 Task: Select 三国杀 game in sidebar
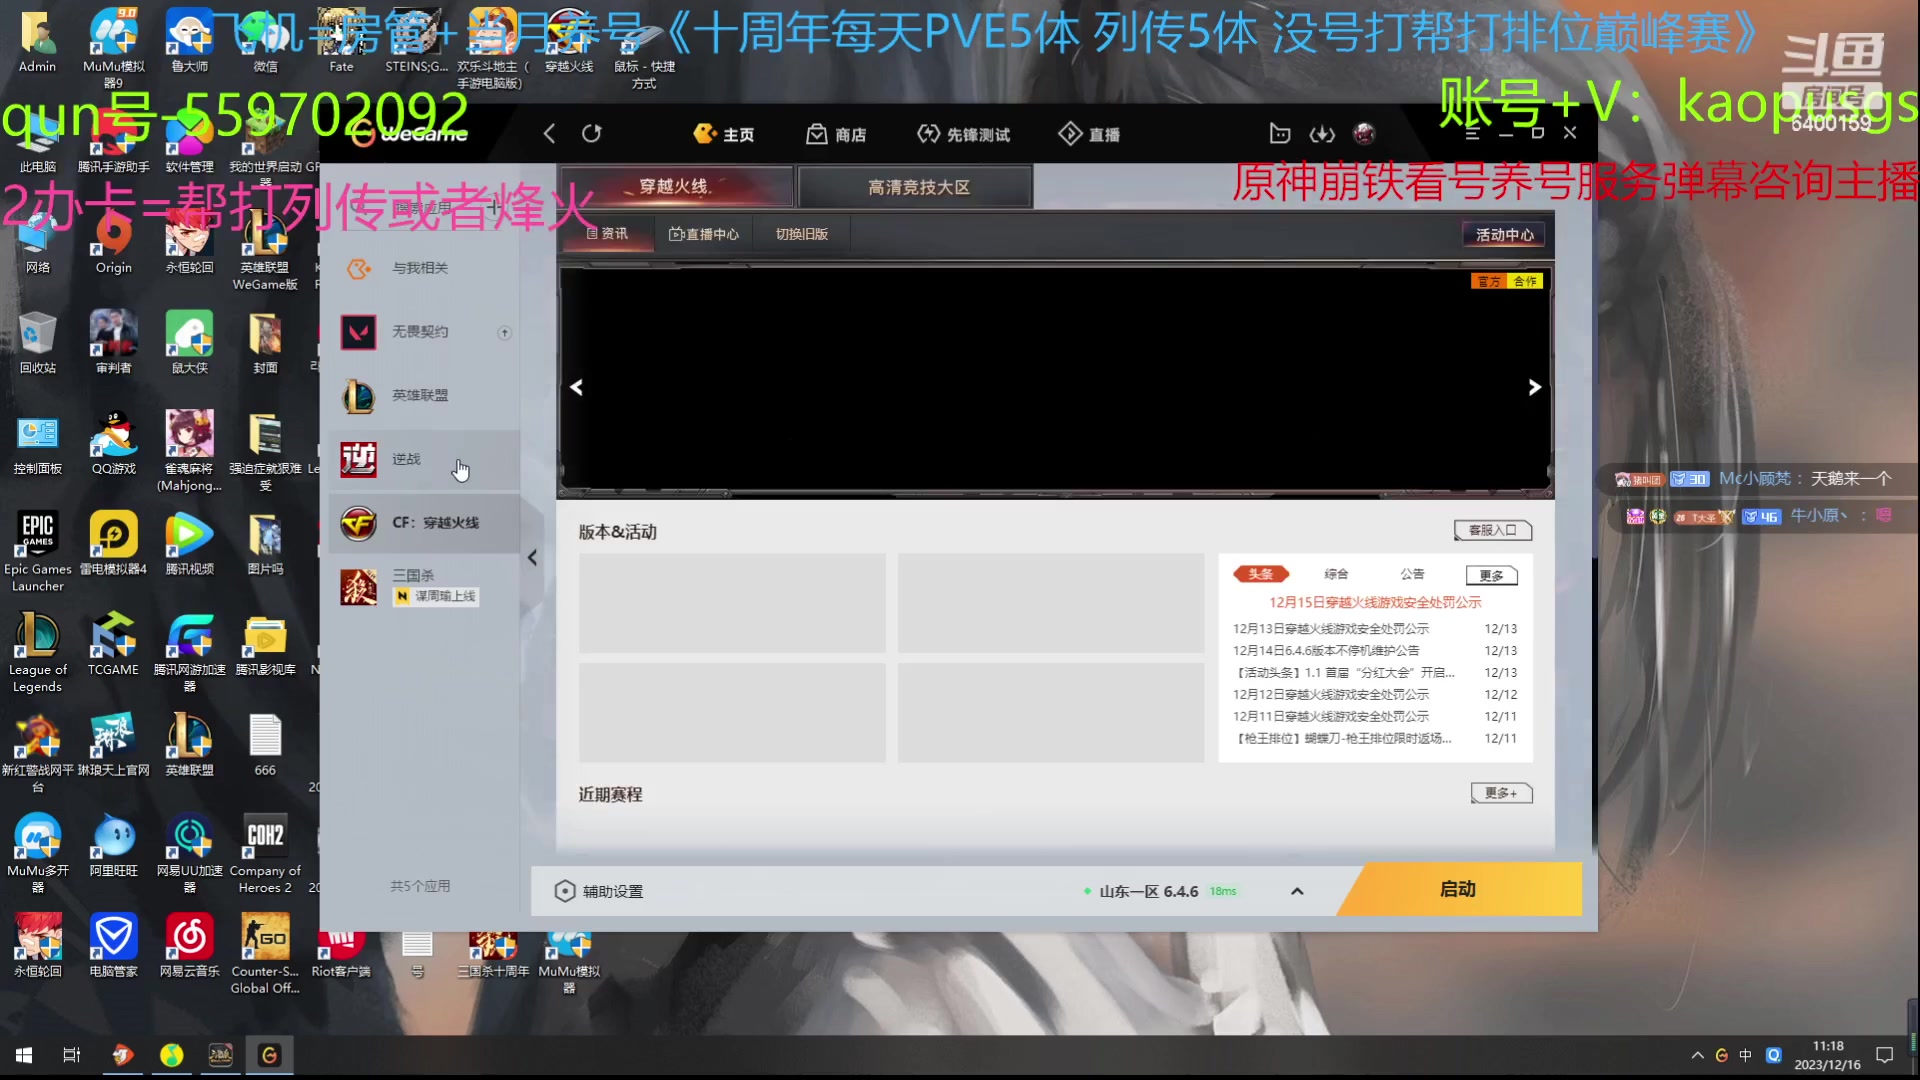pyautogui.click(x=424, y=587)
